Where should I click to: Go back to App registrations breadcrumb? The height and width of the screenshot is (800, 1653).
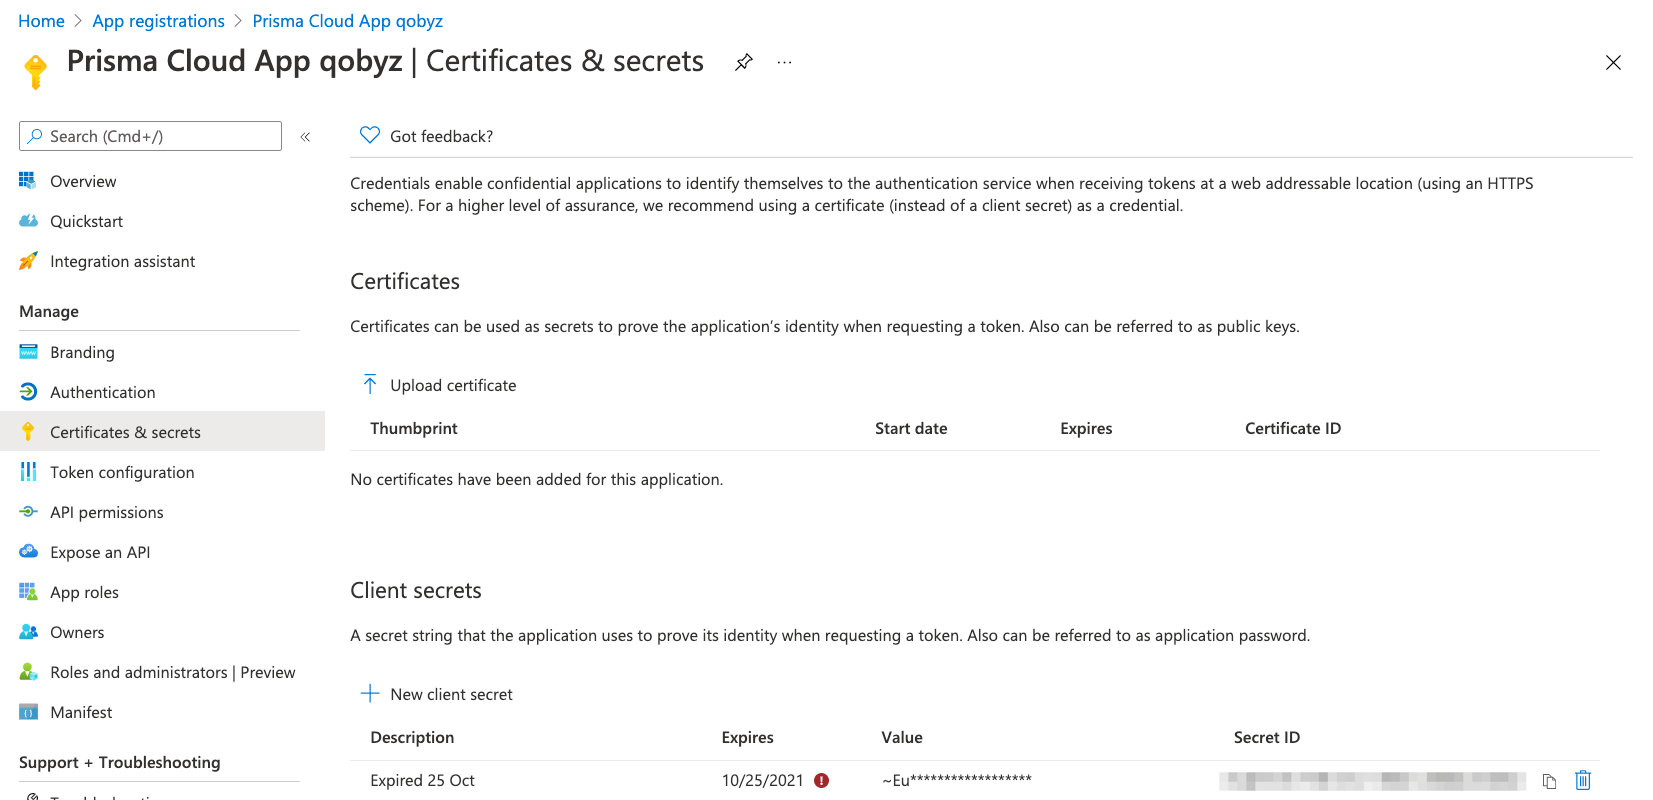[x=158, y=21]
